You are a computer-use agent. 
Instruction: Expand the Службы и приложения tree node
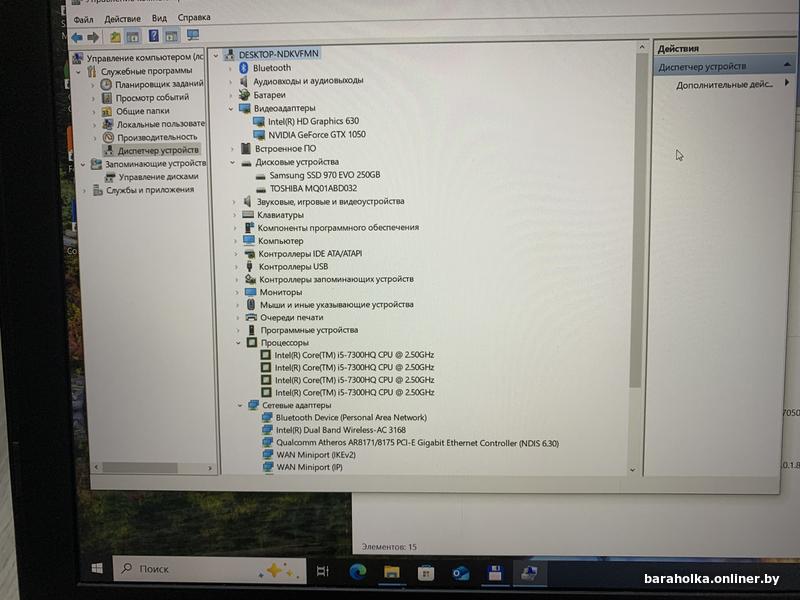(x=85, y=191)
